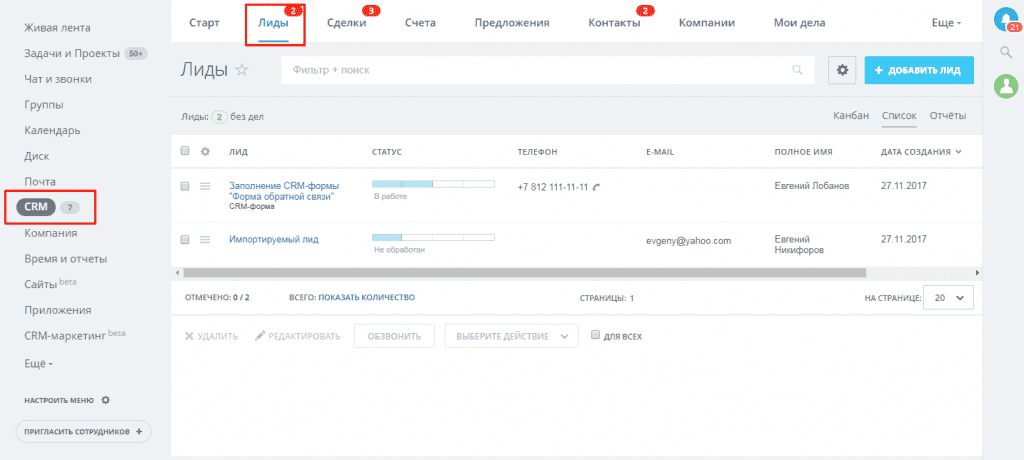Open the right sidebar search icon
Screen dimensions: 1024x460
coord(1005,53)
